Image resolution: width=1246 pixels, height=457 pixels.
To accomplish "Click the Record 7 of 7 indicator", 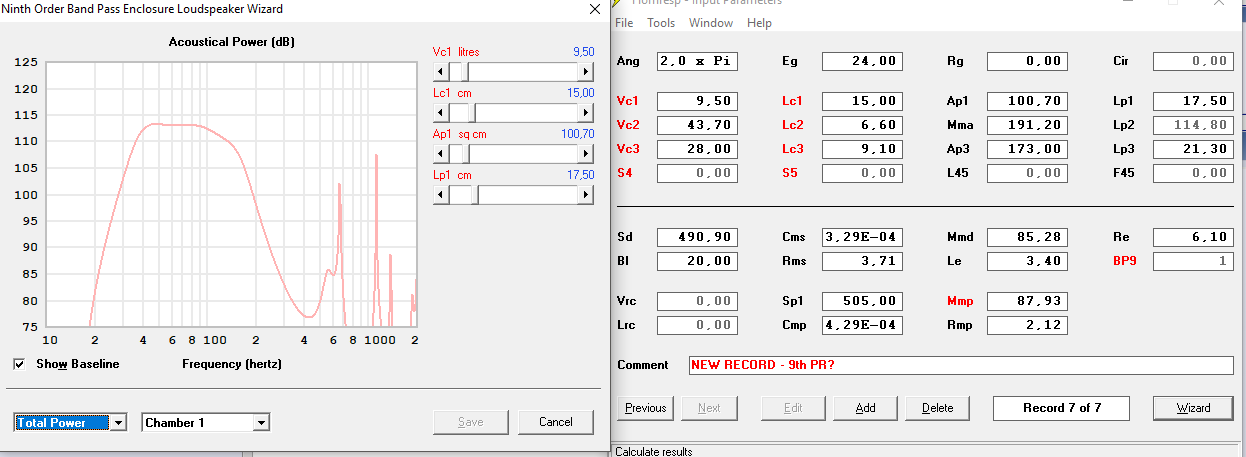I will pos(1061,408).
